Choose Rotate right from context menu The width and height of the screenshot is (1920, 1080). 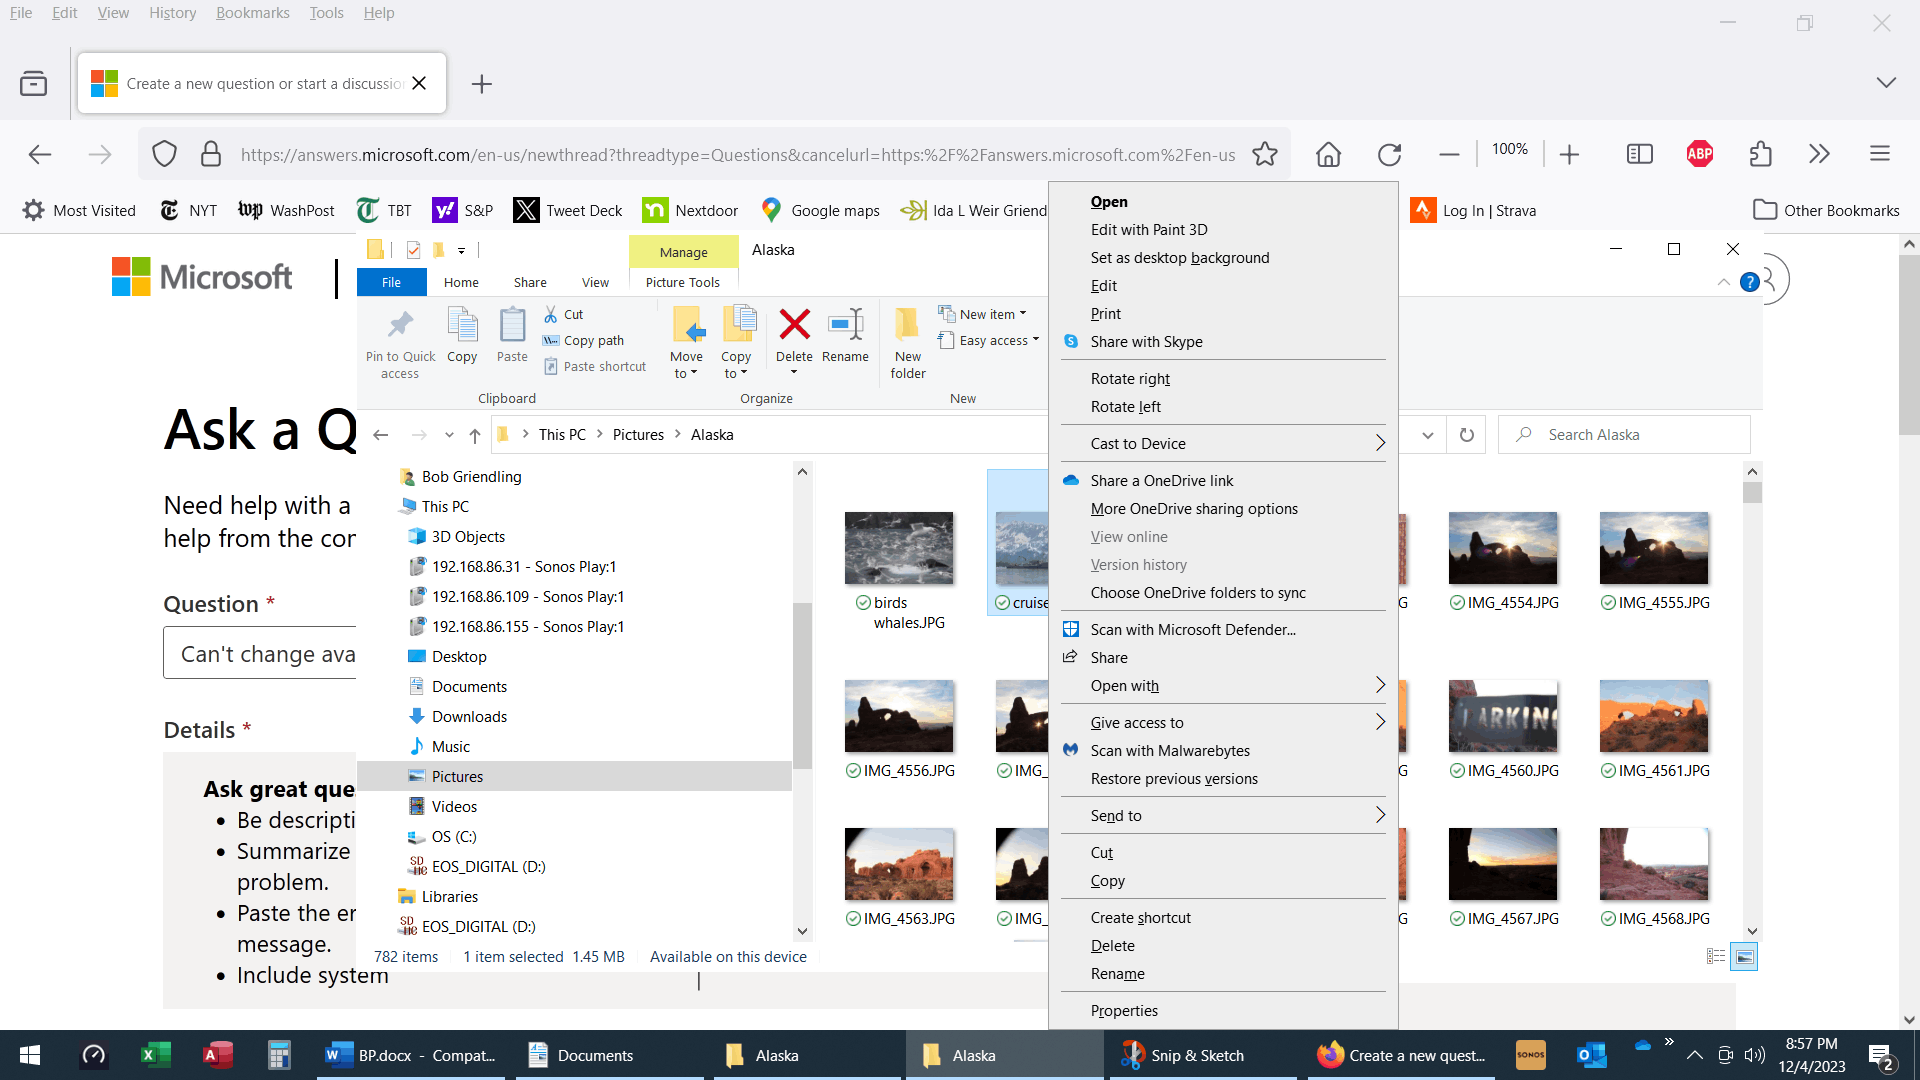[1130, 379]
